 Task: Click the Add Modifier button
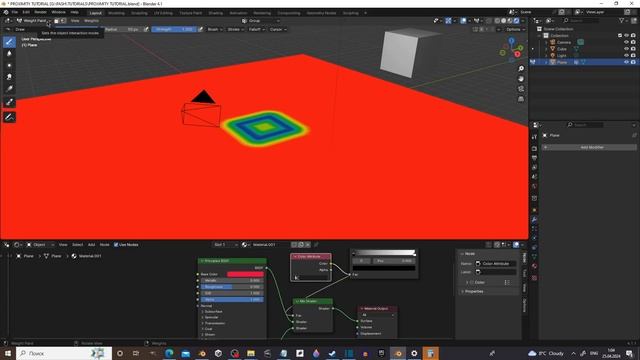point(589,147)
